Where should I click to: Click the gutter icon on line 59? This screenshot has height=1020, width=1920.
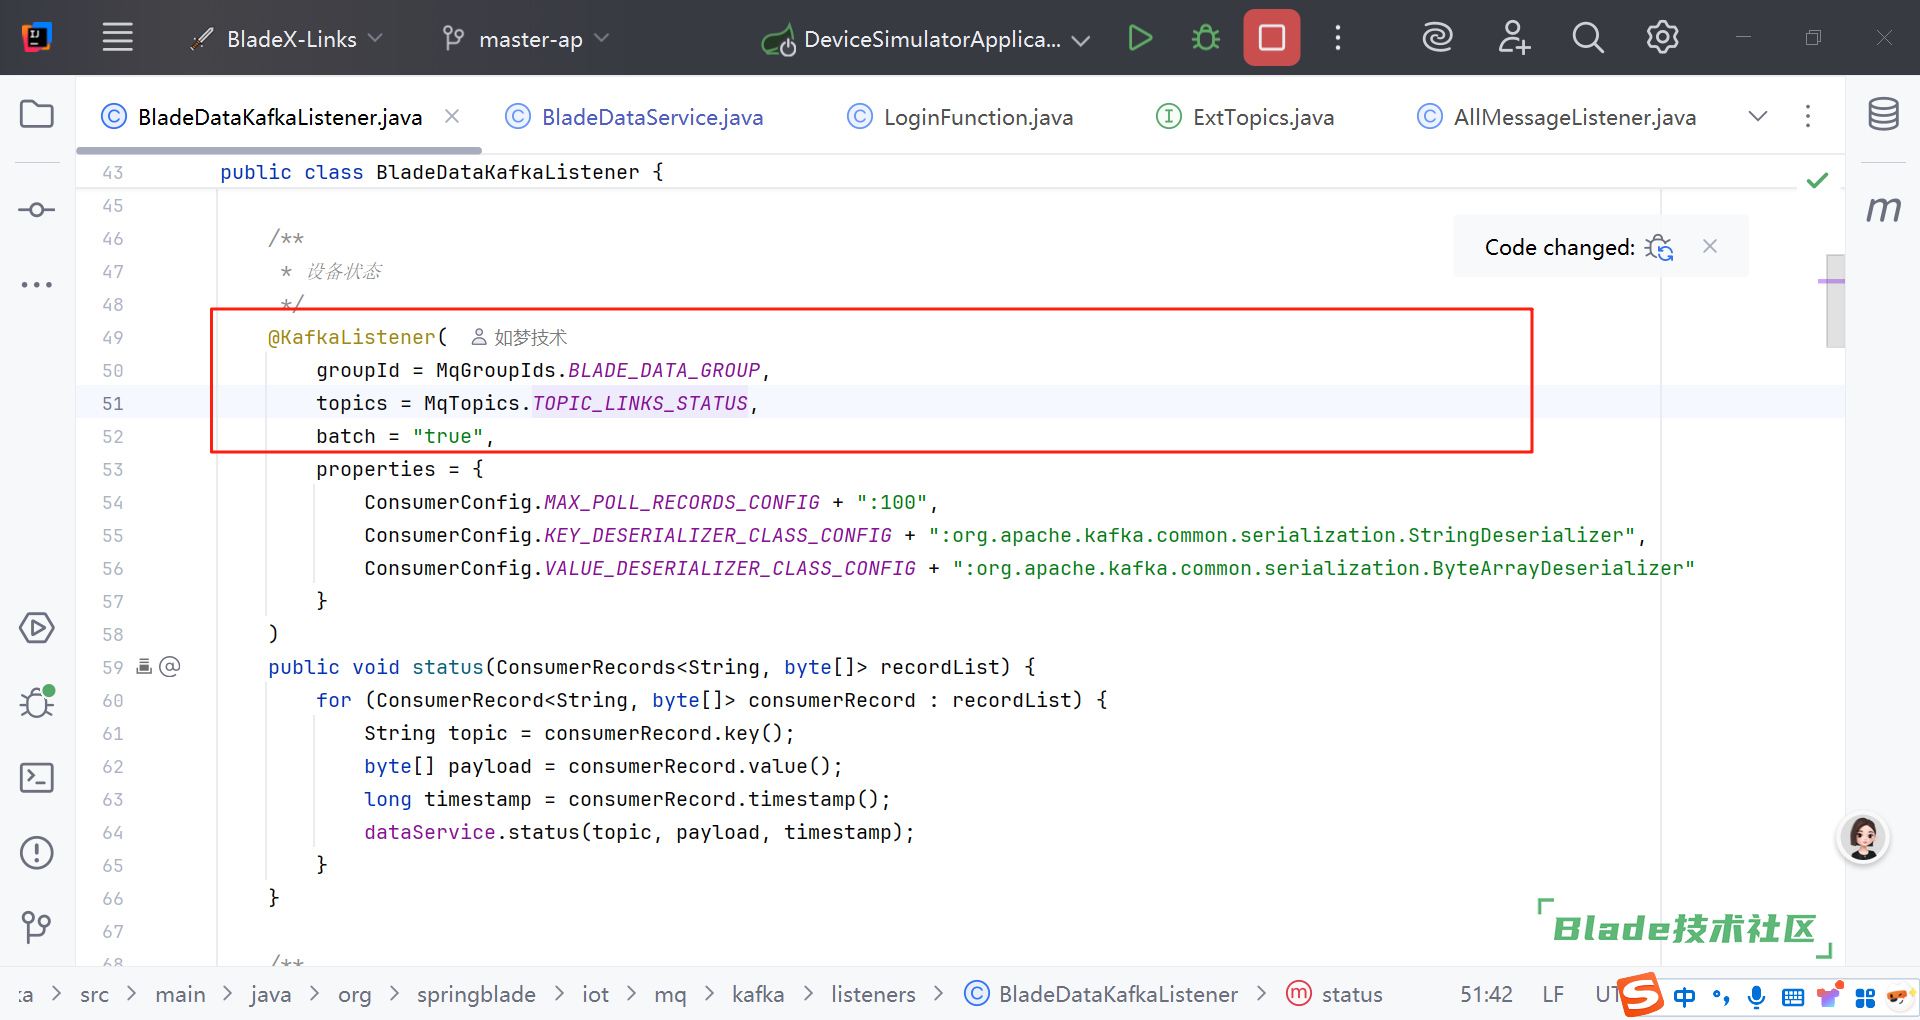tap(144, 666)
